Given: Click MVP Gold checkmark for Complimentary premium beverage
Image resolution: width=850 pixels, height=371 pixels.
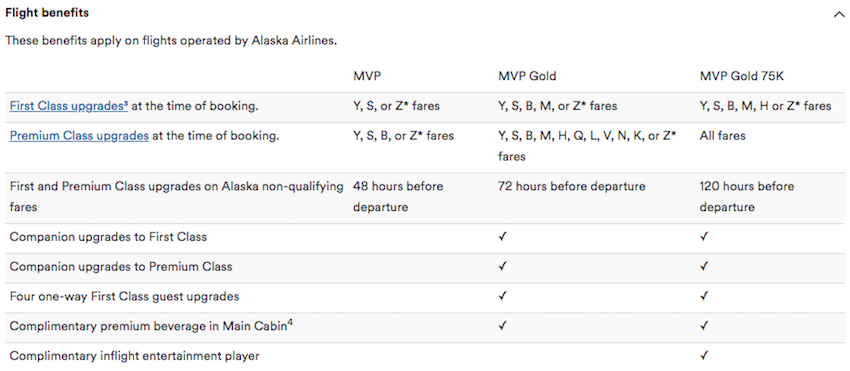Looking at the screenshot, I should [x=503, y=326].
